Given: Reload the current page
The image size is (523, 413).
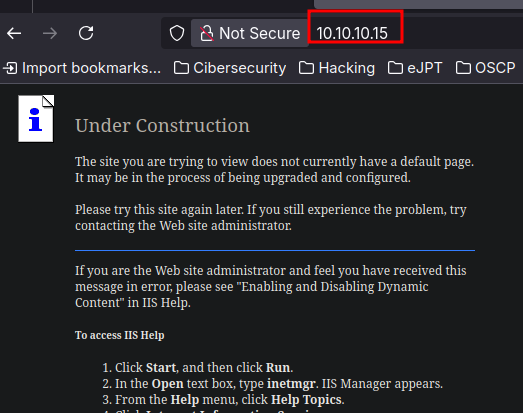Looking at the screenshot, I should pos(86,33).
